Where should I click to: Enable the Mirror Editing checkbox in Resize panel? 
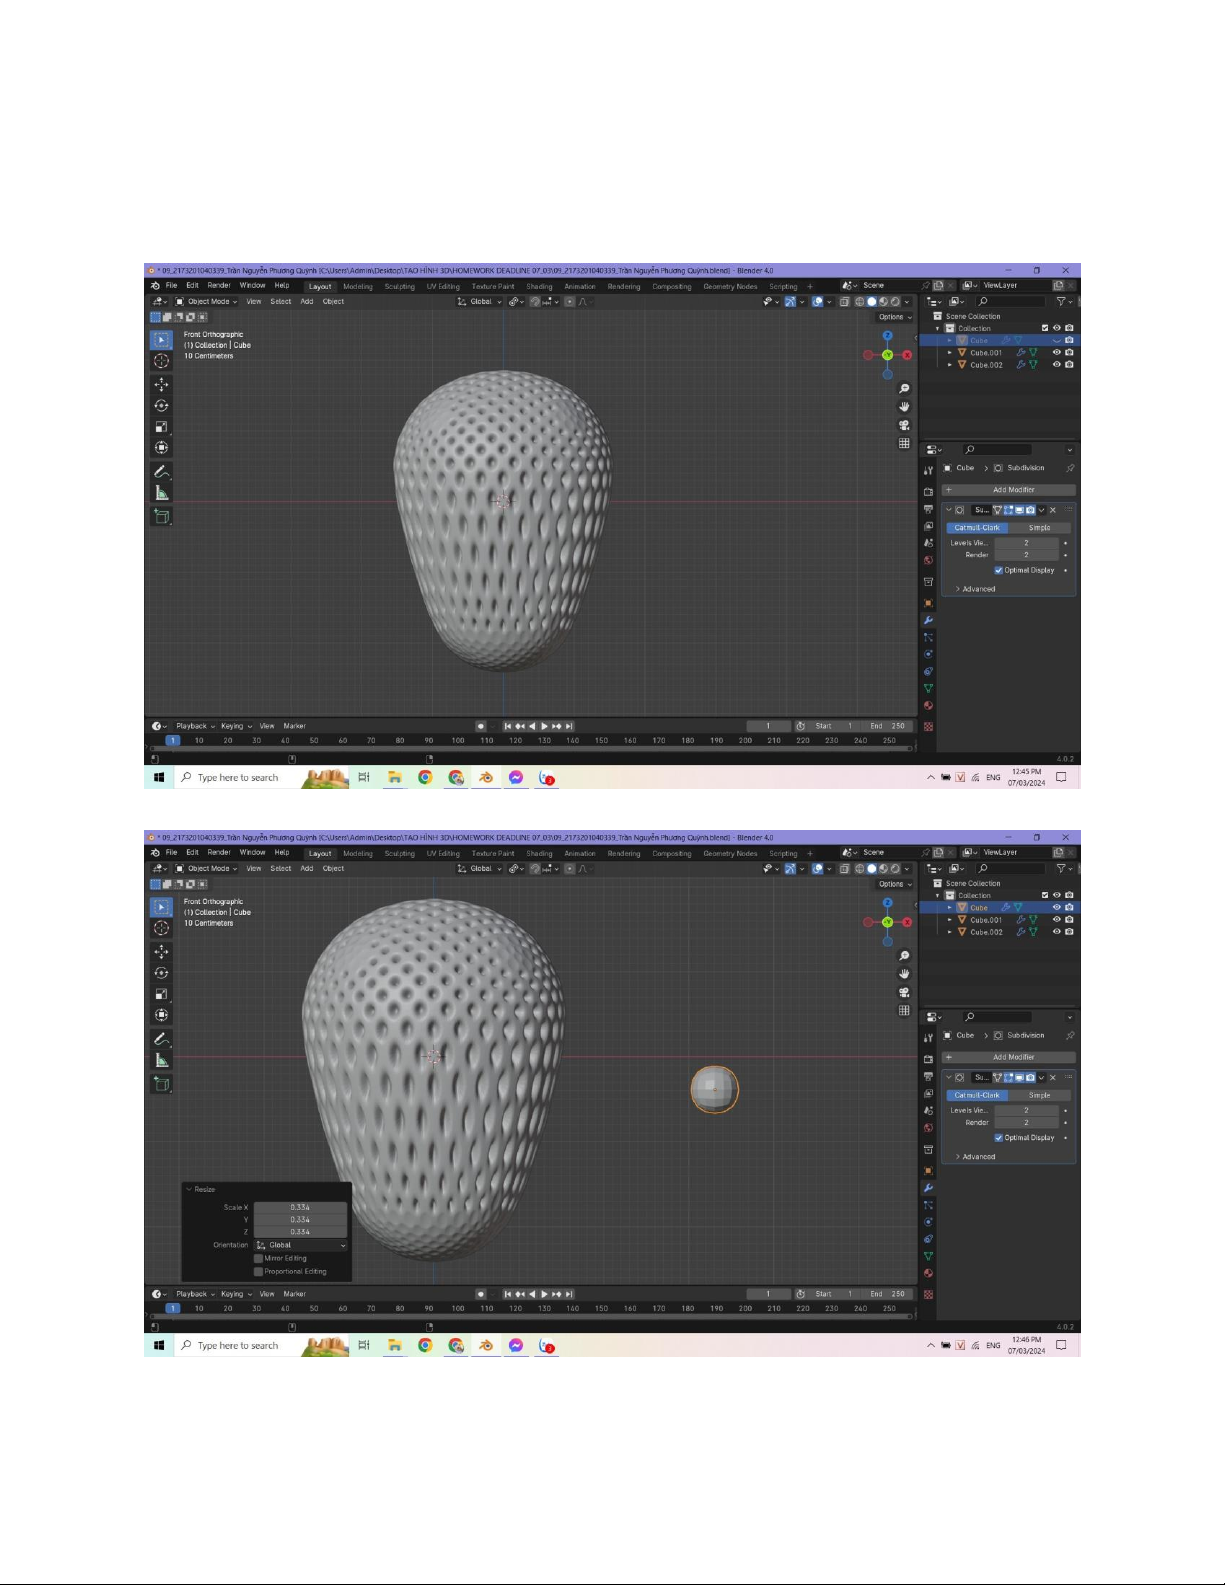point(258,1259)
